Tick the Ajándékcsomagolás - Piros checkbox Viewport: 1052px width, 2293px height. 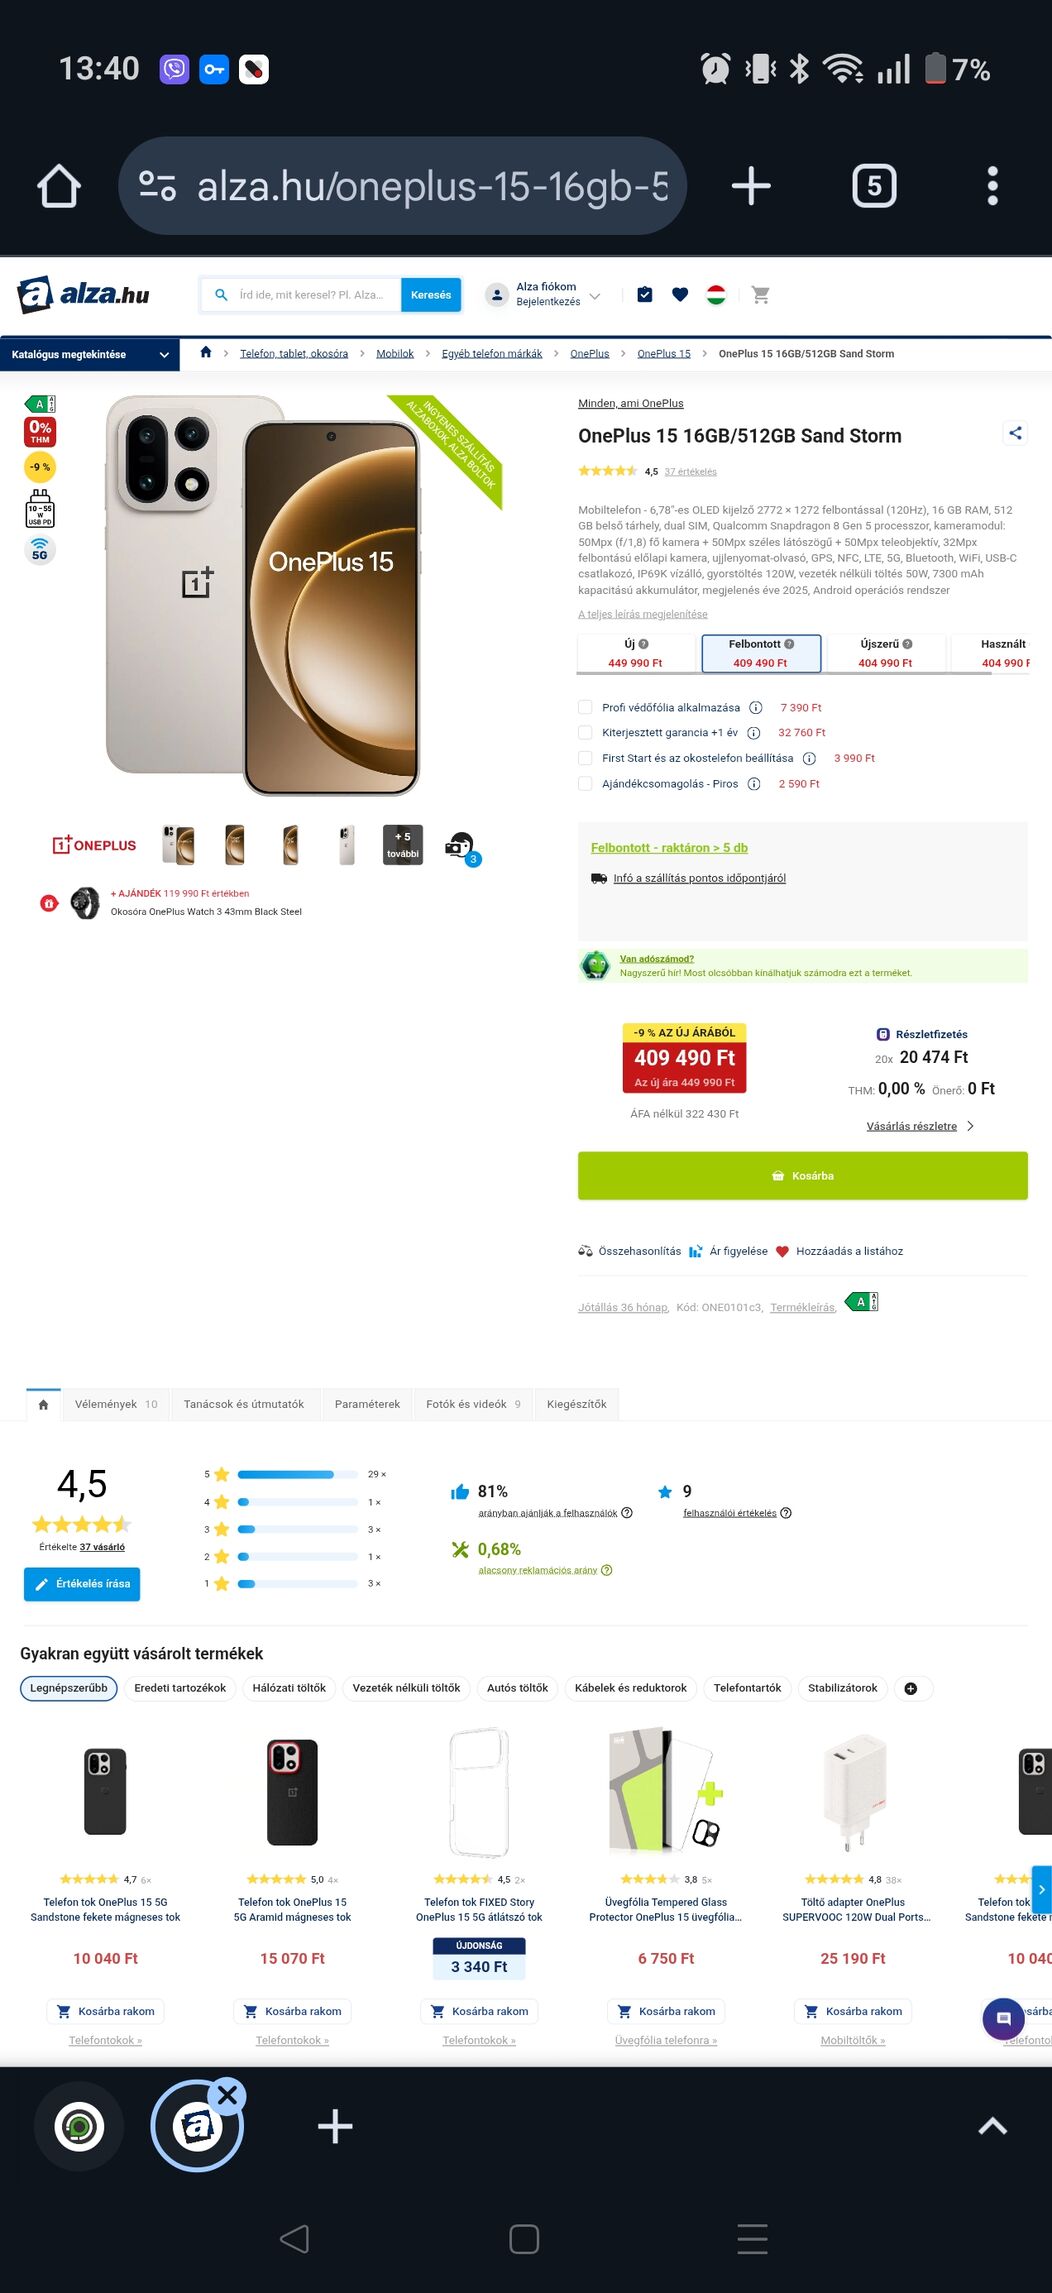coord(585,784)
